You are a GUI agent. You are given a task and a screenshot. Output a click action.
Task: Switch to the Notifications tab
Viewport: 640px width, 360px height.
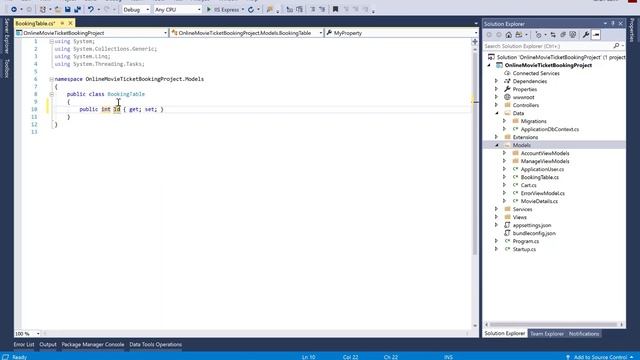click(584, 334)
